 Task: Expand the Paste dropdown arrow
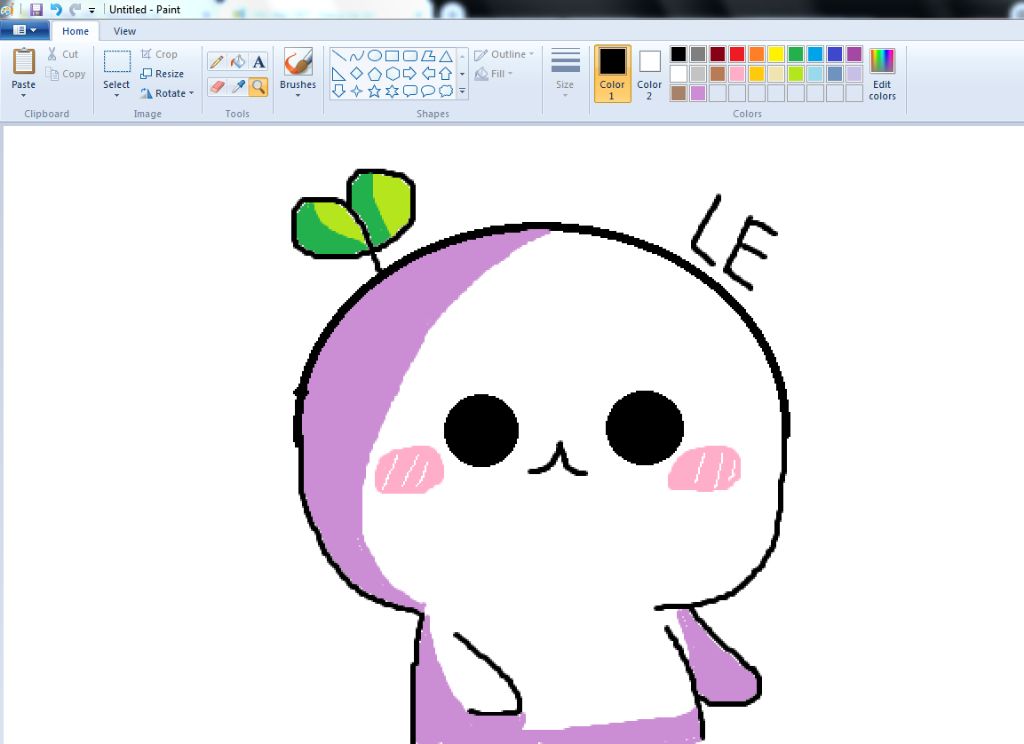tap(24, 95)
